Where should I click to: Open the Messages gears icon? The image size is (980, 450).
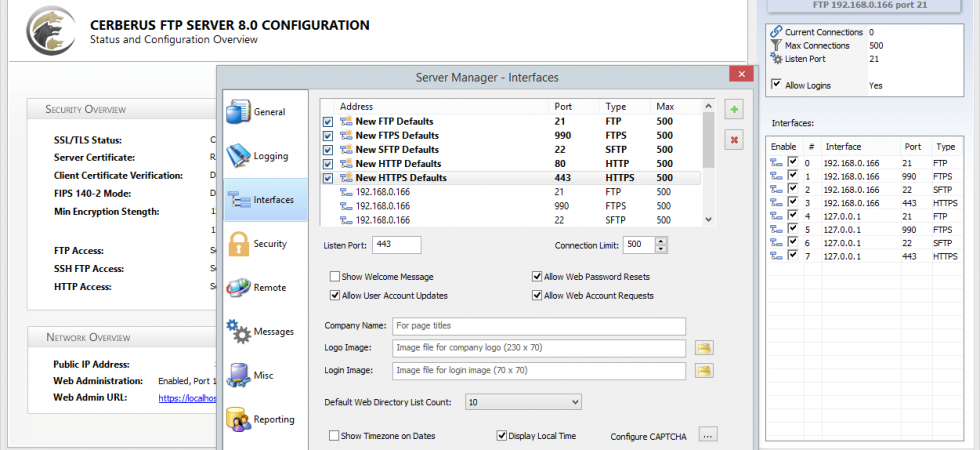tap(238, 331)
